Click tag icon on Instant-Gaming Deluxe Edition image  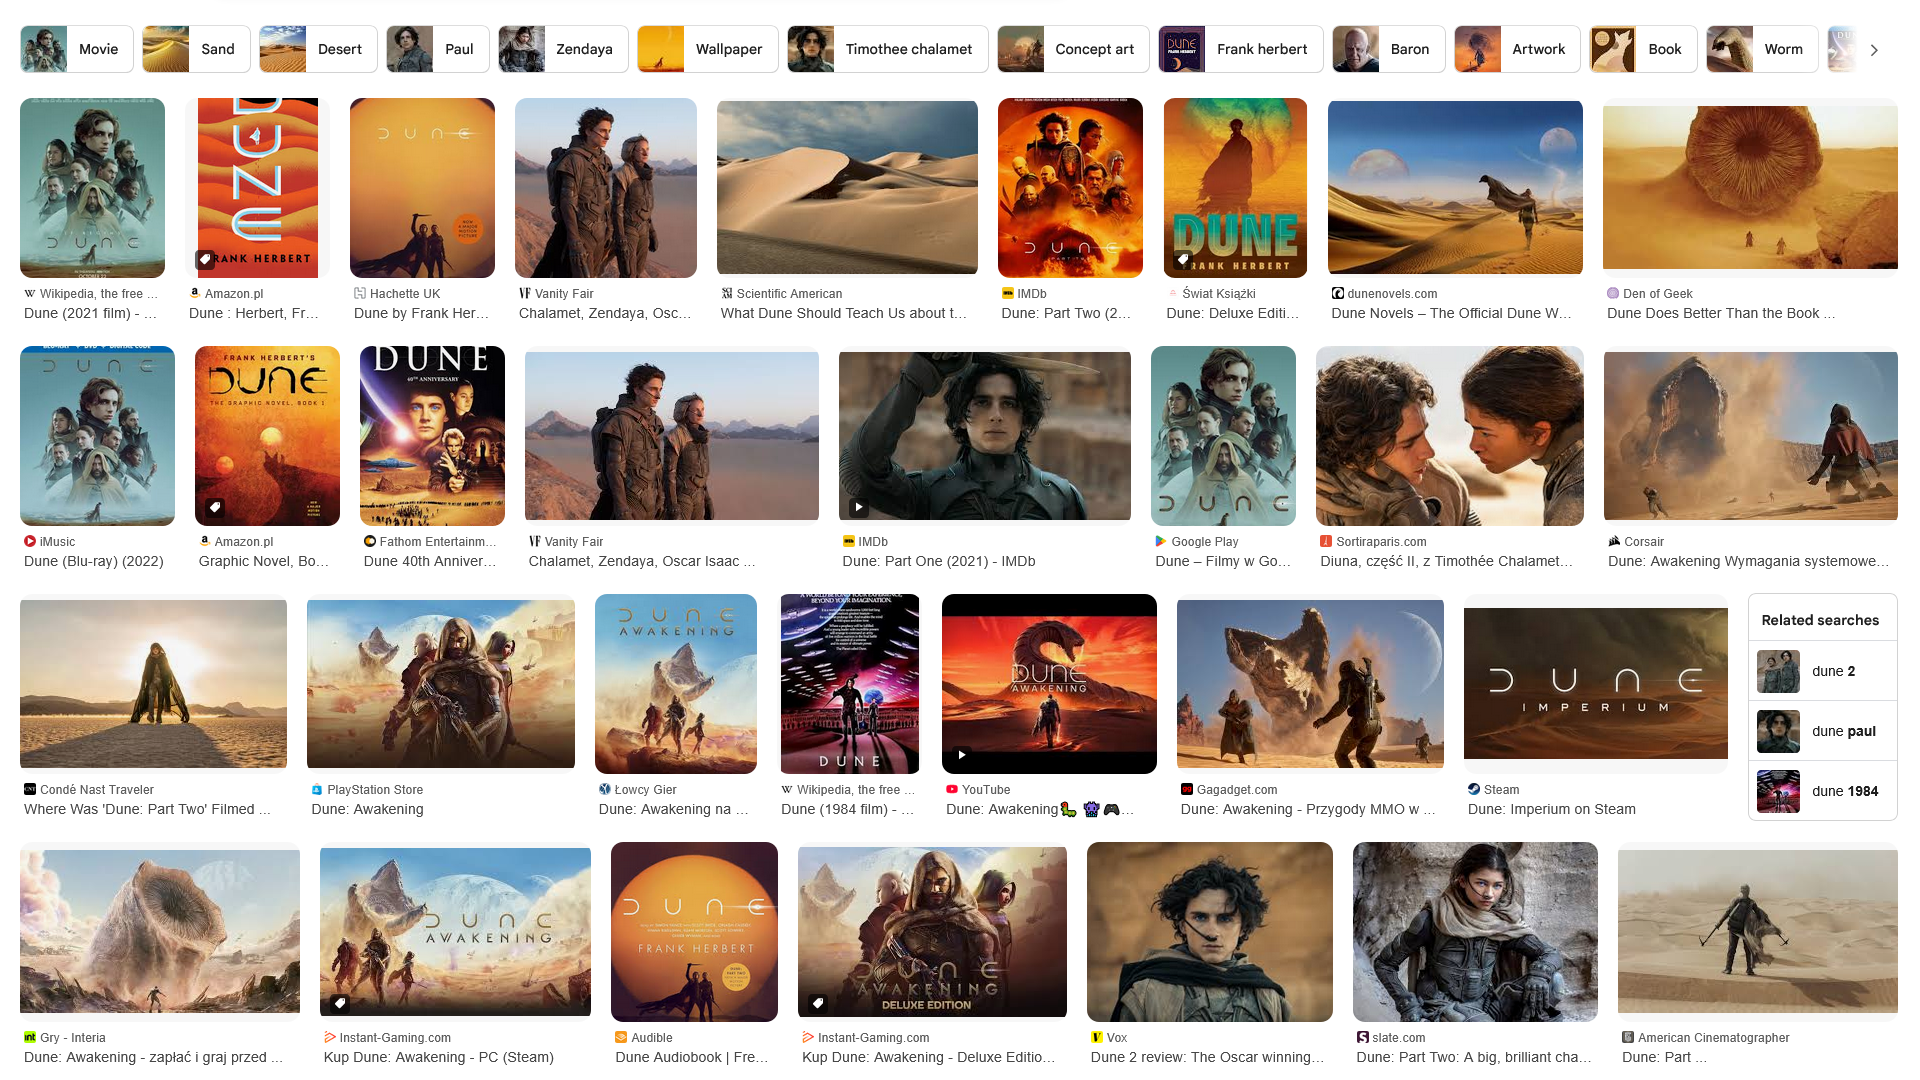pyautogui.click(x=817, y=1003)
